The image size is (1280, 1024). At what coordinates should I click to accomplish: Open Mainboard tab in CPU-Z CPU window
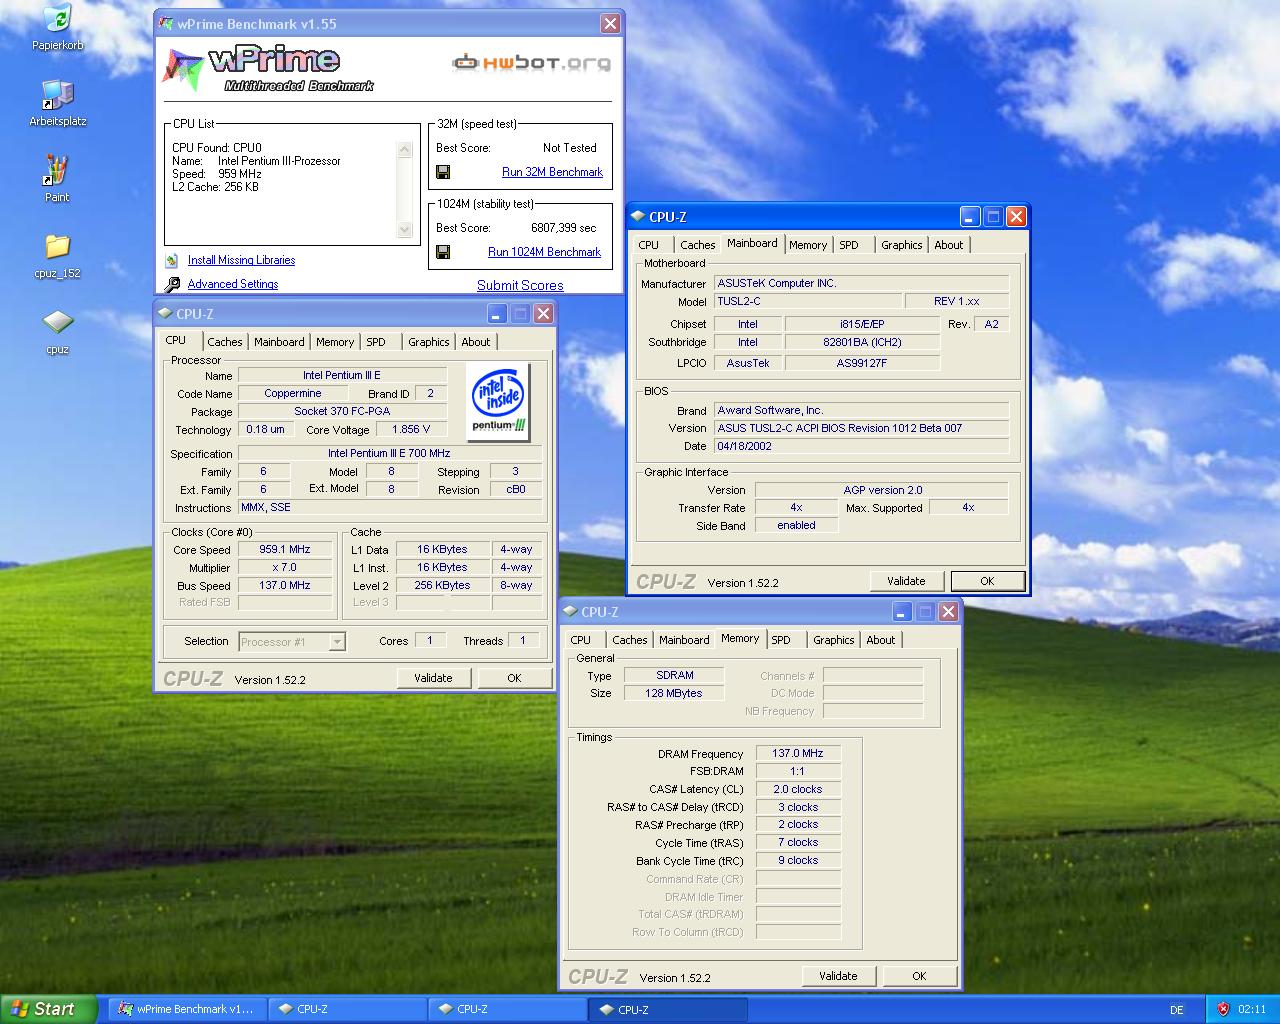[x=279, y=342]
